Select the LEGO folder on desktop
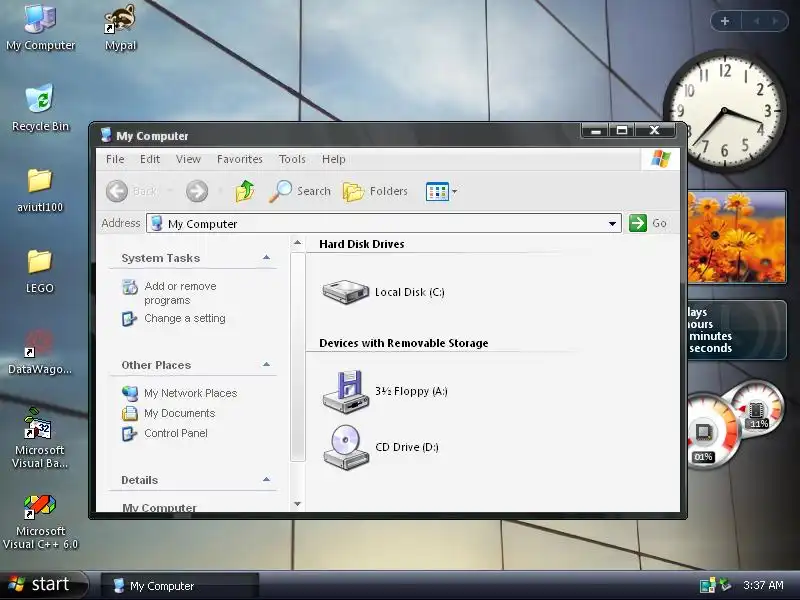The height and width of the screenshot is (600, 800). (x=40, y=271)
